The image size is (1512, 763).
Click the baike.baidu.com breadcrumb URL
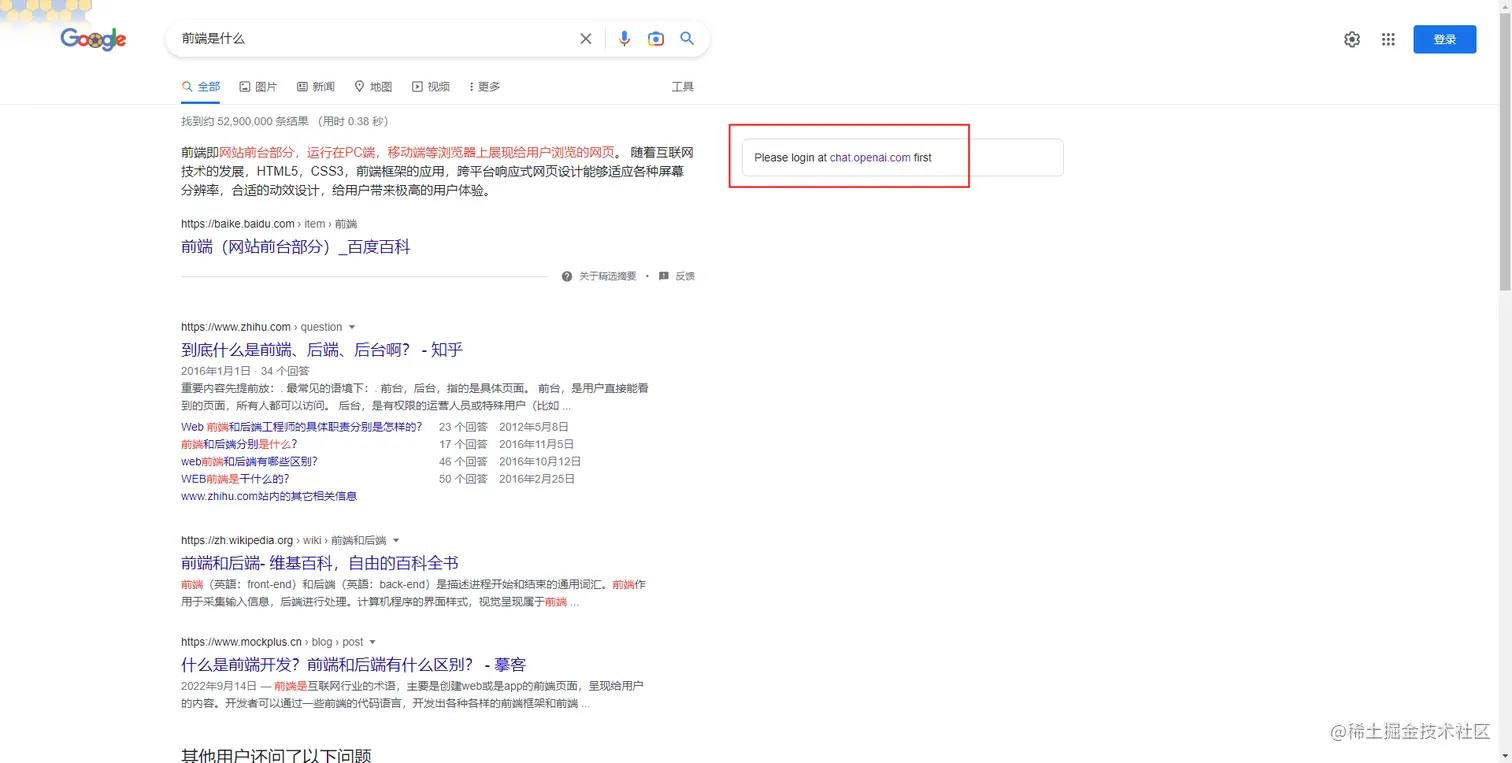pos(269,224)
